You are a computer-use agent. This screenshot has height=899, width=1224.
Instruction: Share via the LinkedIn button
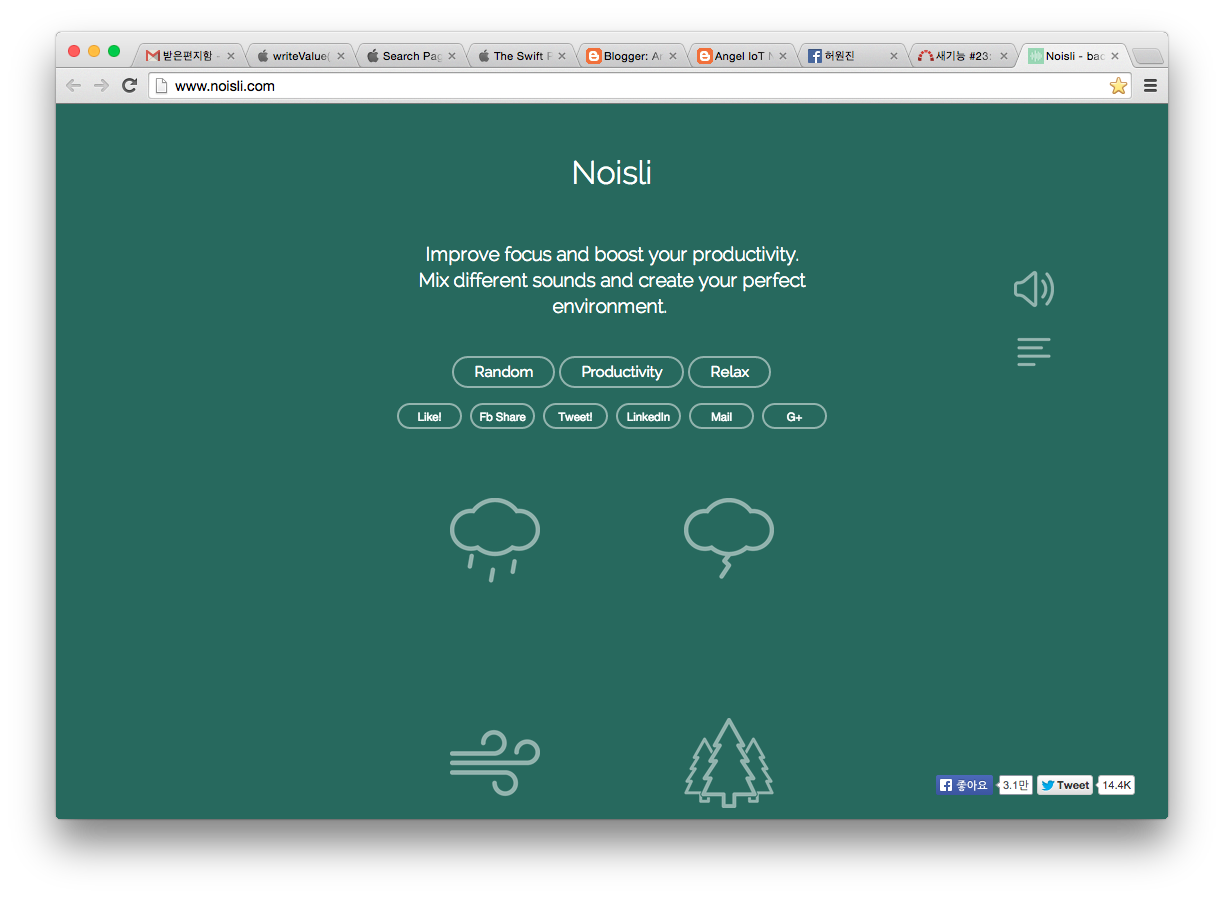click(x=648, y=417)
